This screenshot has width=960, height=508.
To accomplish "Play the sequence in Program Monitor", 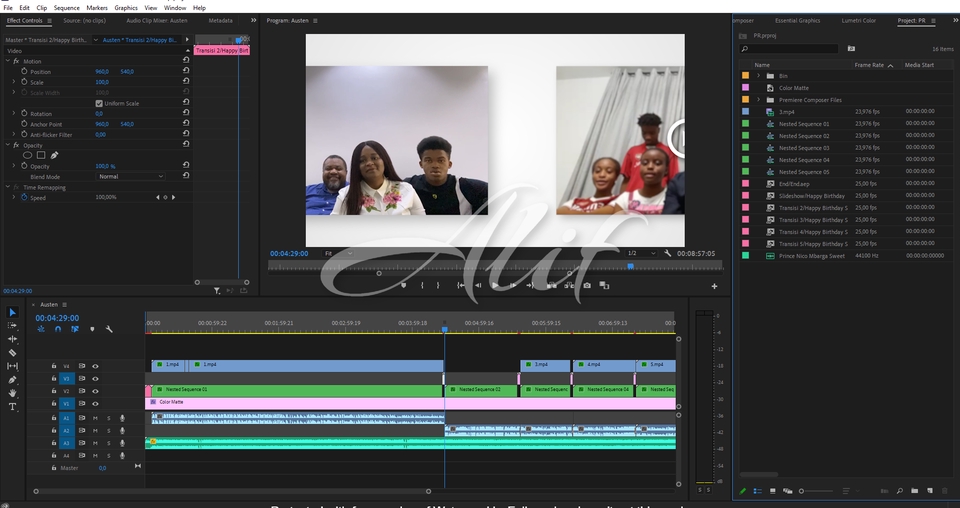I will coord(495,285).
